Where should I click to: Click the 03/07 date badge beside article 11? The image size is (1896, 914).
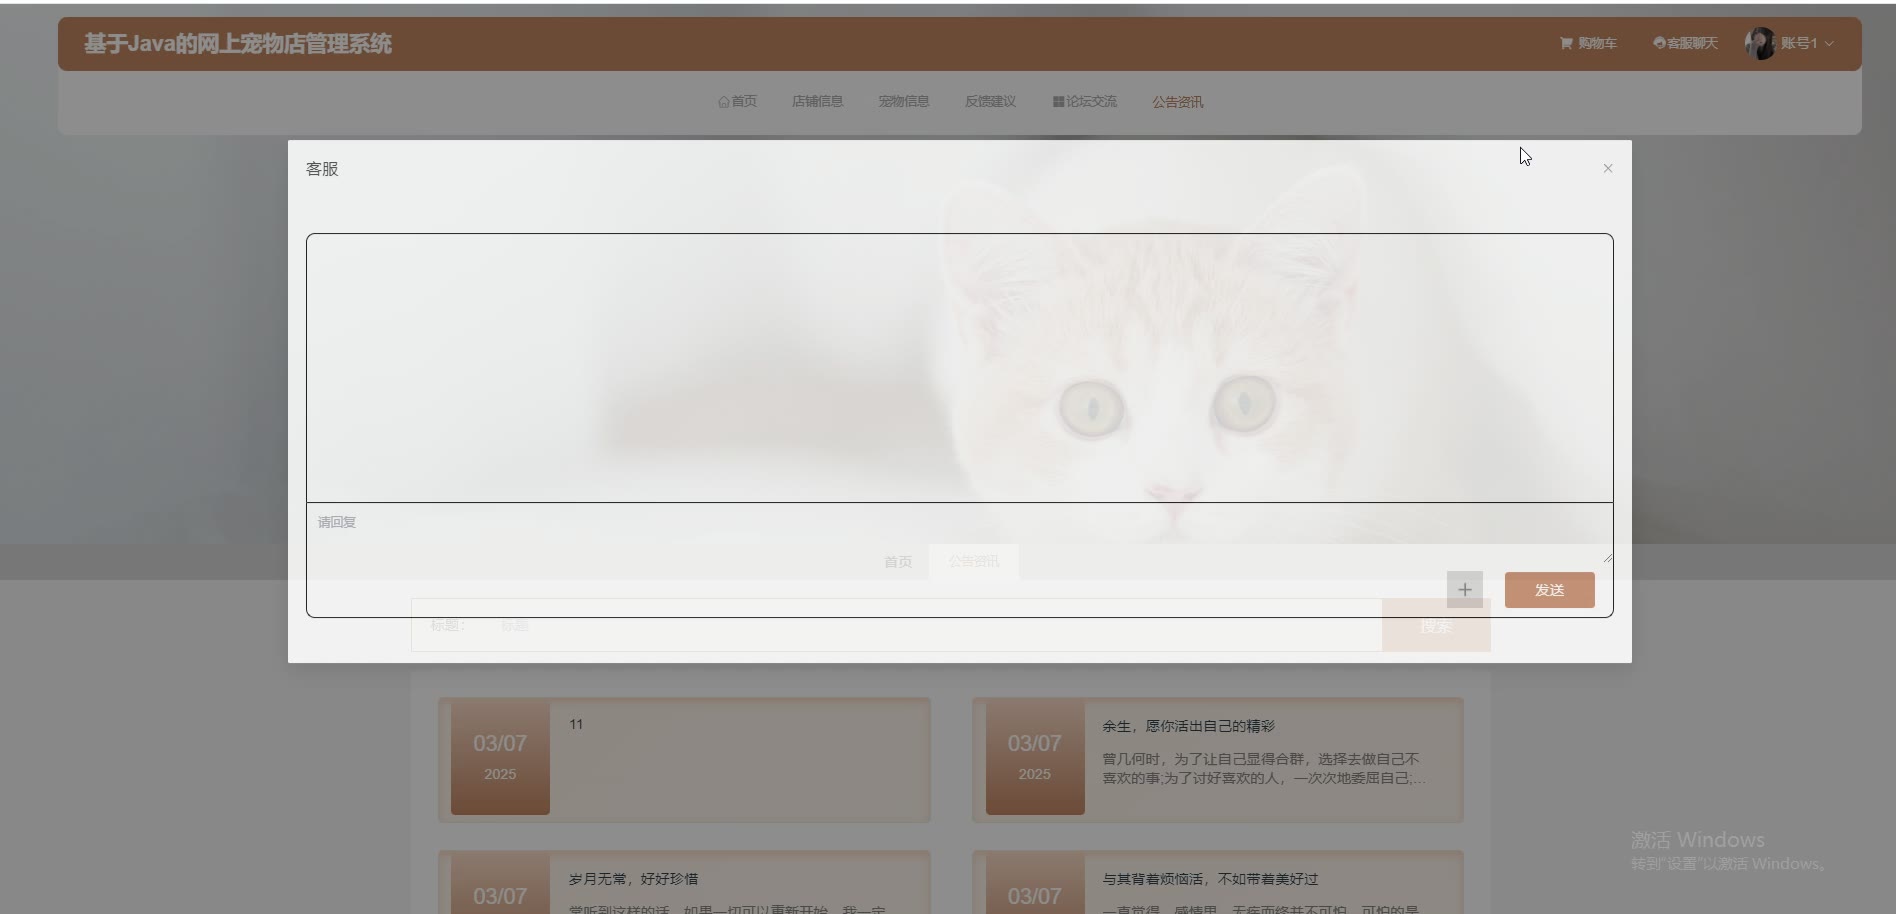pos(500,757)
